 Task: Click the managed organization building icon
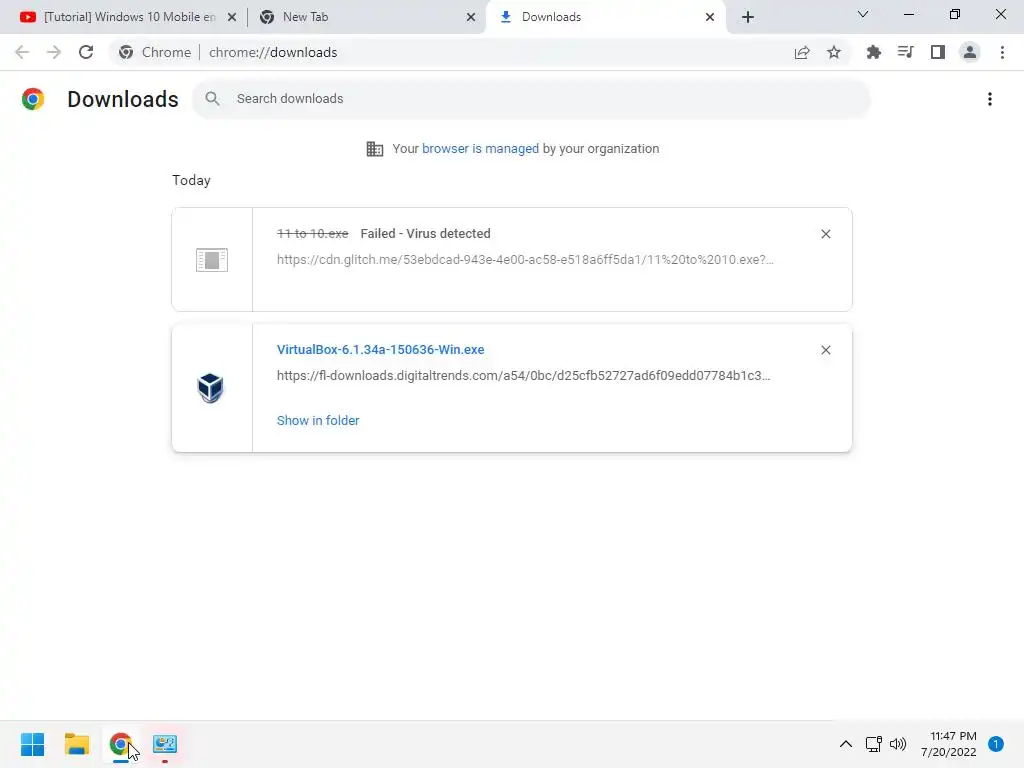[x=374, y=149]
